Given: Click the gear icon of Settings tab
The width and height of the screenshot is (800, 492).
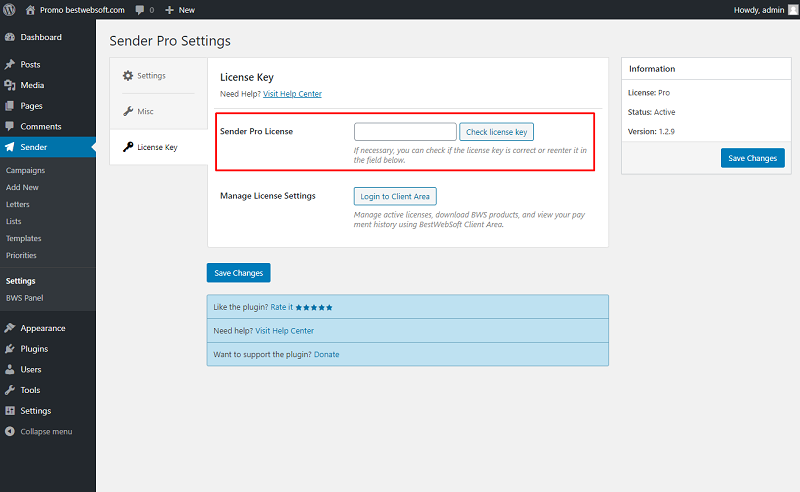Looking at the screenshot, I should pos(128,76).
